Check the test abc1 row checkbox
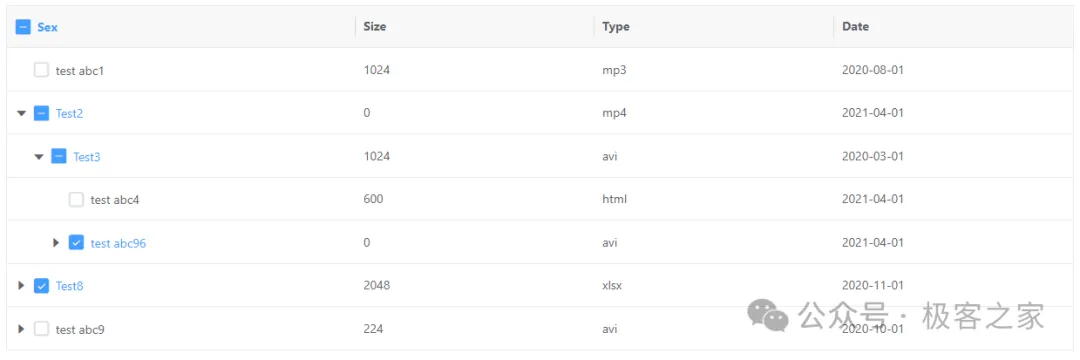This screenshot has height=360, width=1080. 41,70
